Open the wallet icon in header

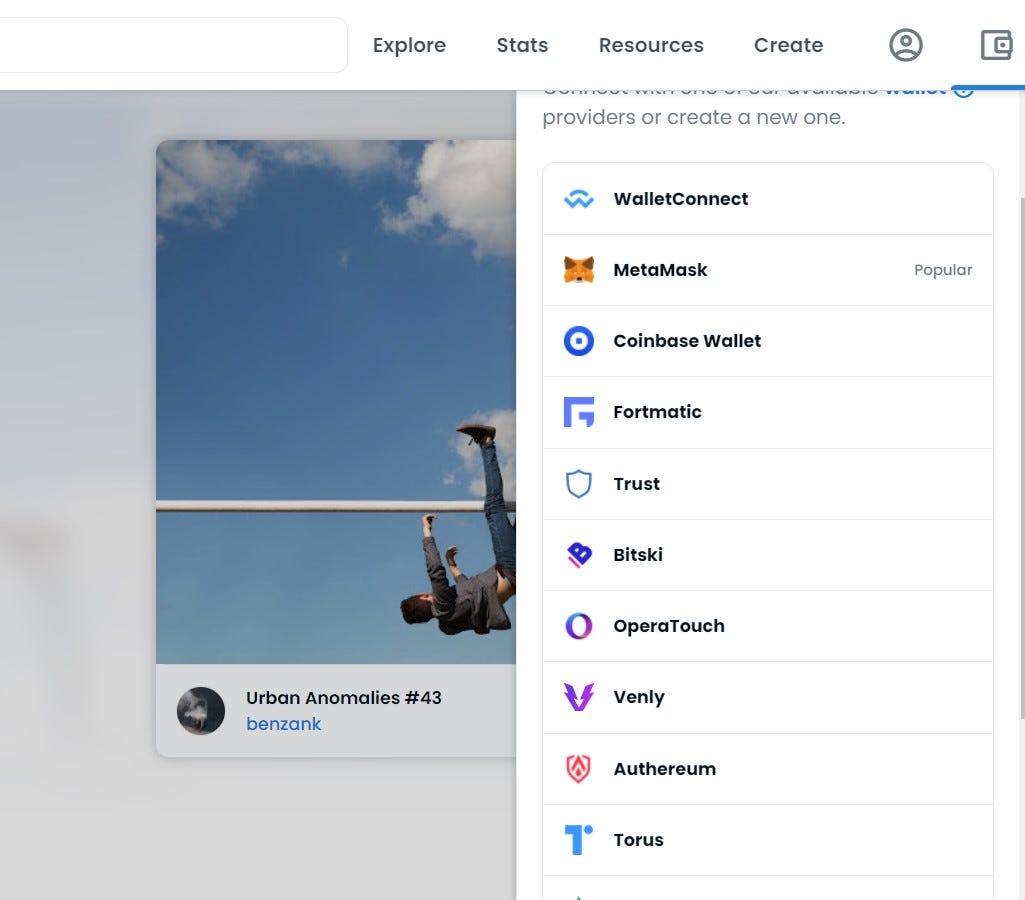pos(997,45)
